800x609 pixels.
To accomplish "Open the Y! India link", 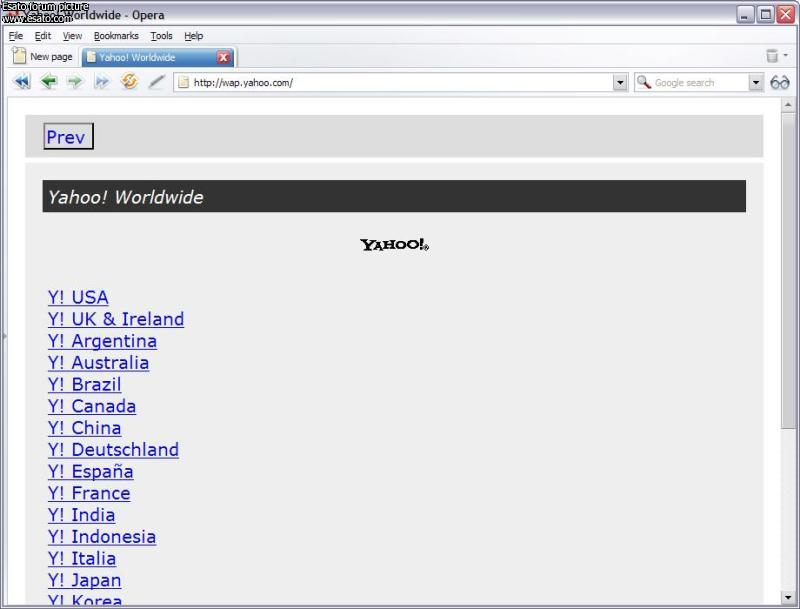I will (82, 515).
